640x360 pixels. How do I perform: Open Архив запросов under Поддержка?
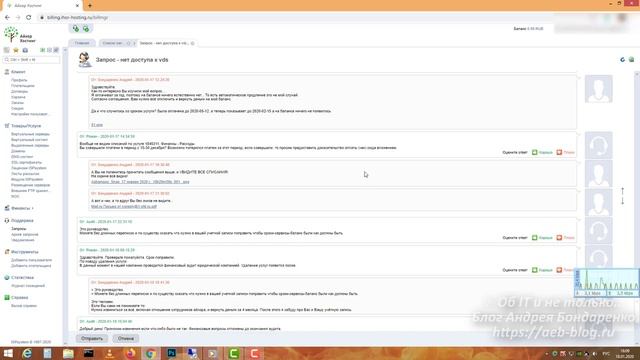coord(24,234)
